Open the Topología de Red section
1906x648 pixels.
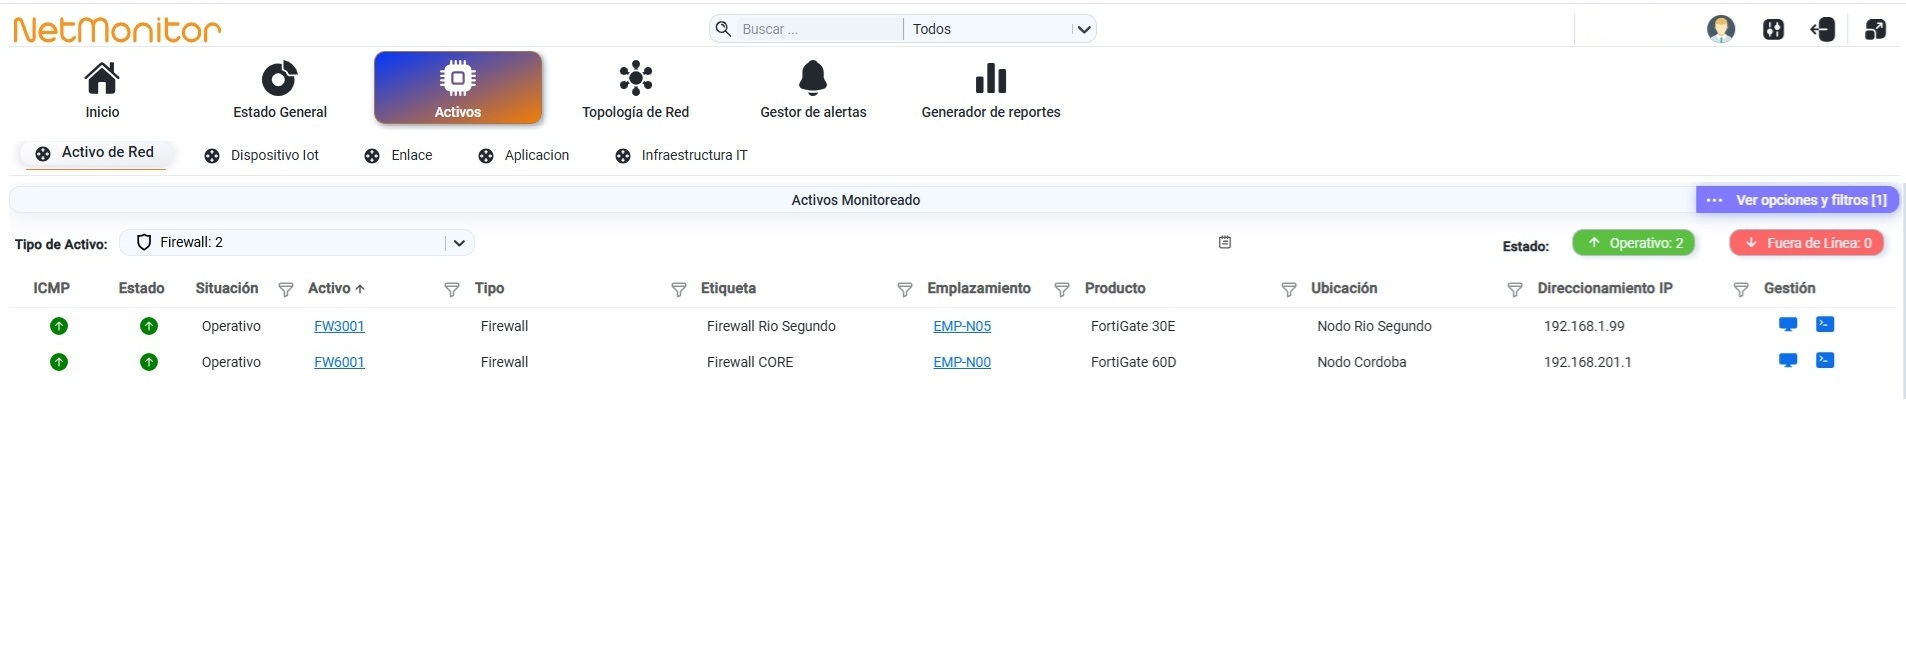[x=635, y=90]
